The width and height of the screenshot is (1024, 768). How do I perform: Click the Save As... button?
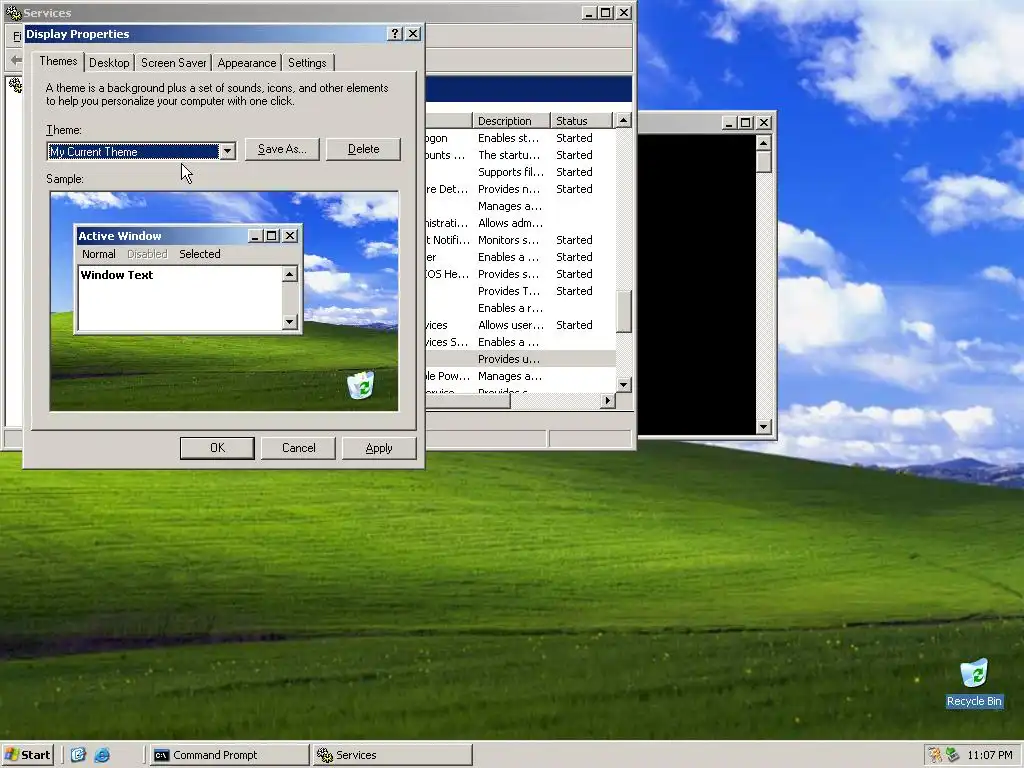[282, 149]
